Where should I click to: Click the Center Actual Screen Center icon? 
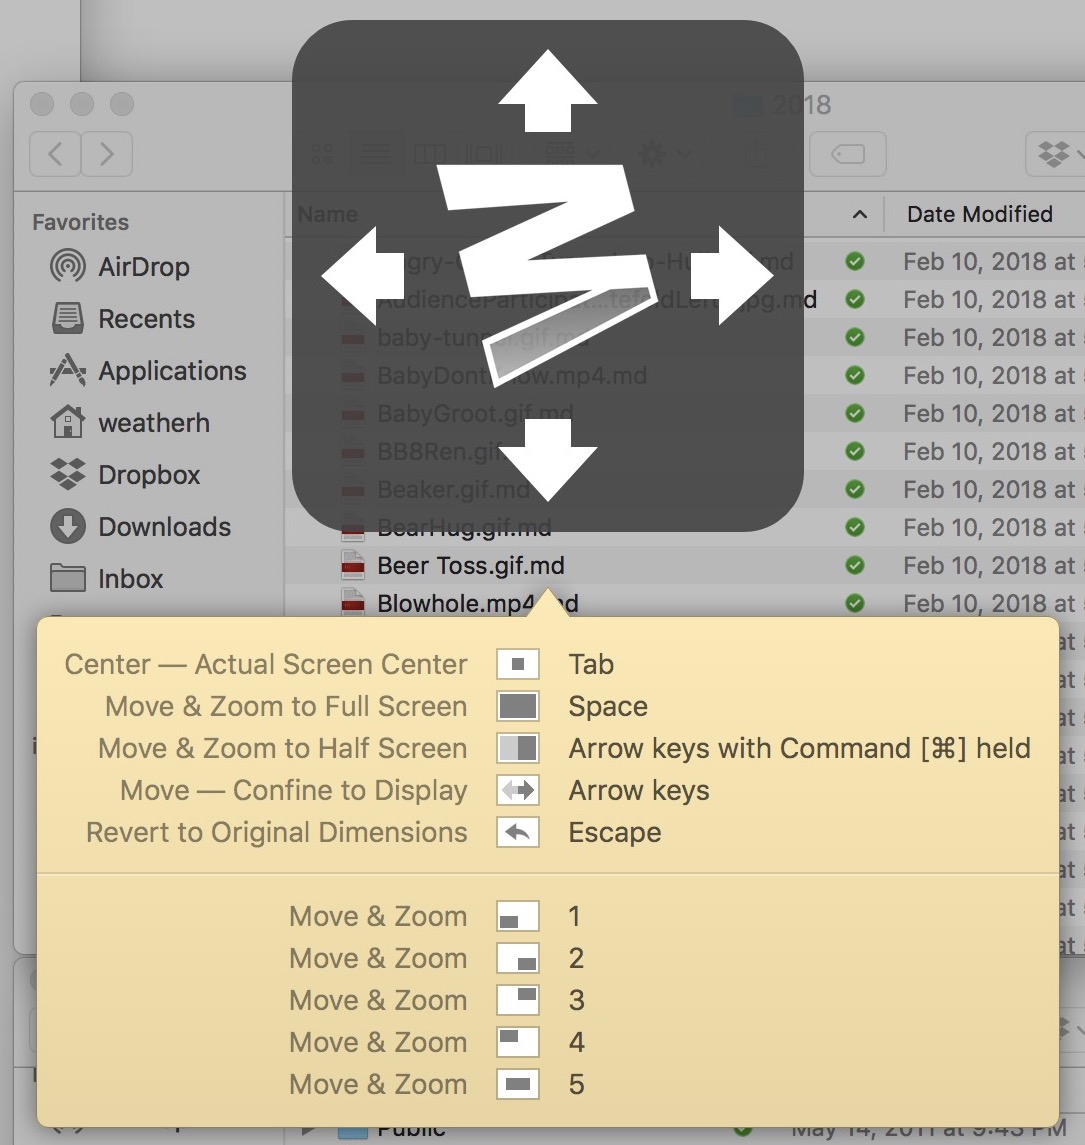point(518,664)
